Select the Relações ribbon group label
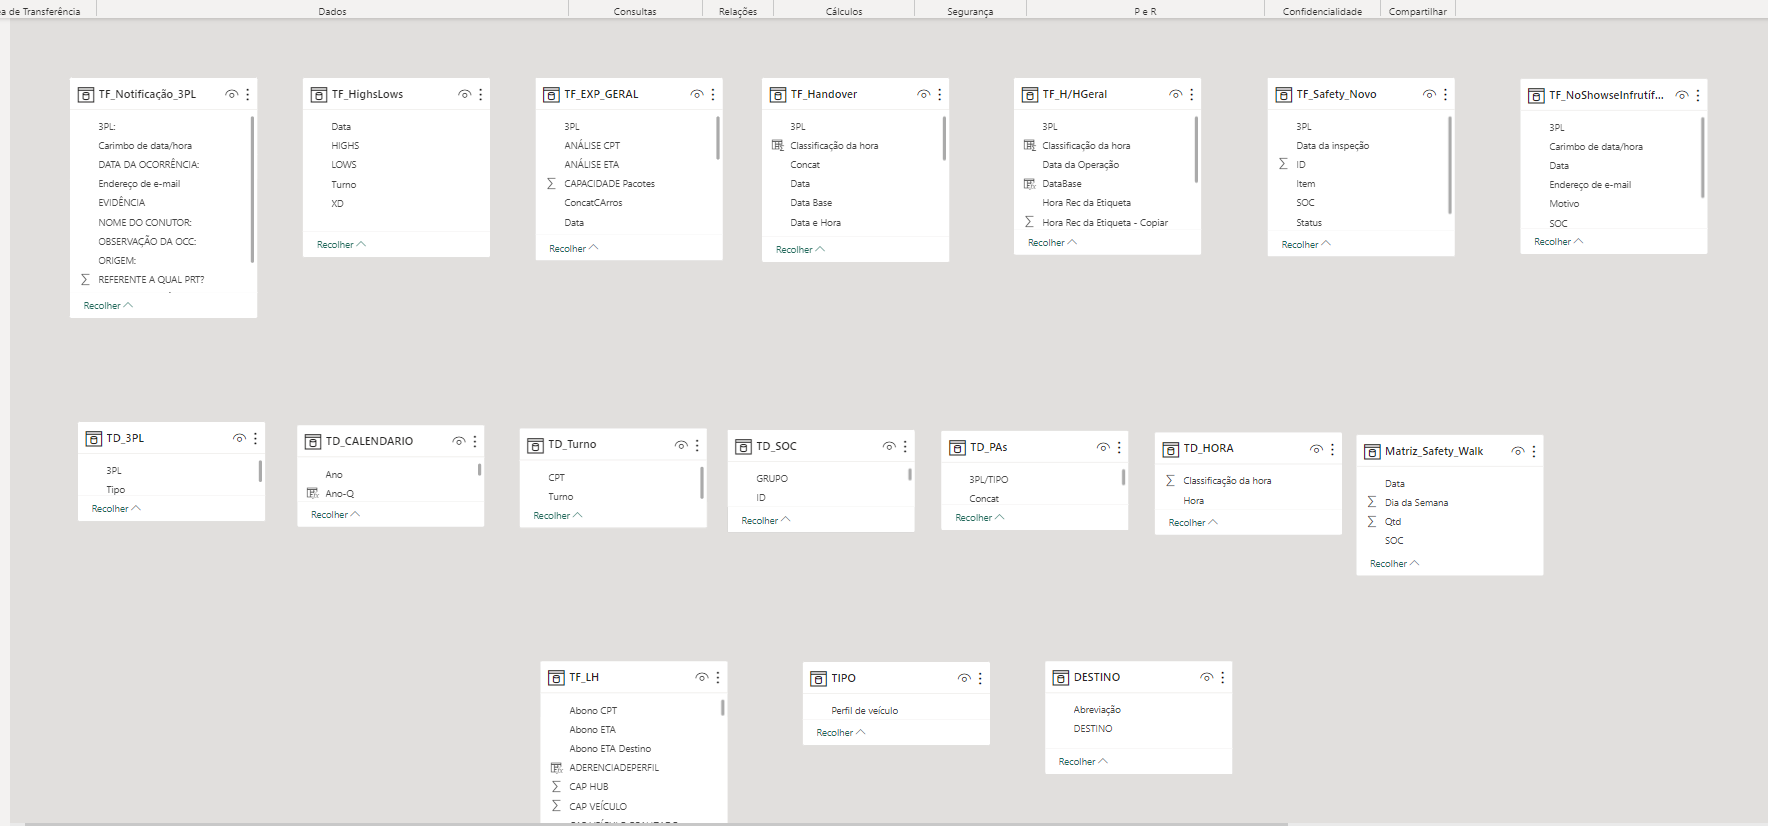 click(x=738, y=12)
